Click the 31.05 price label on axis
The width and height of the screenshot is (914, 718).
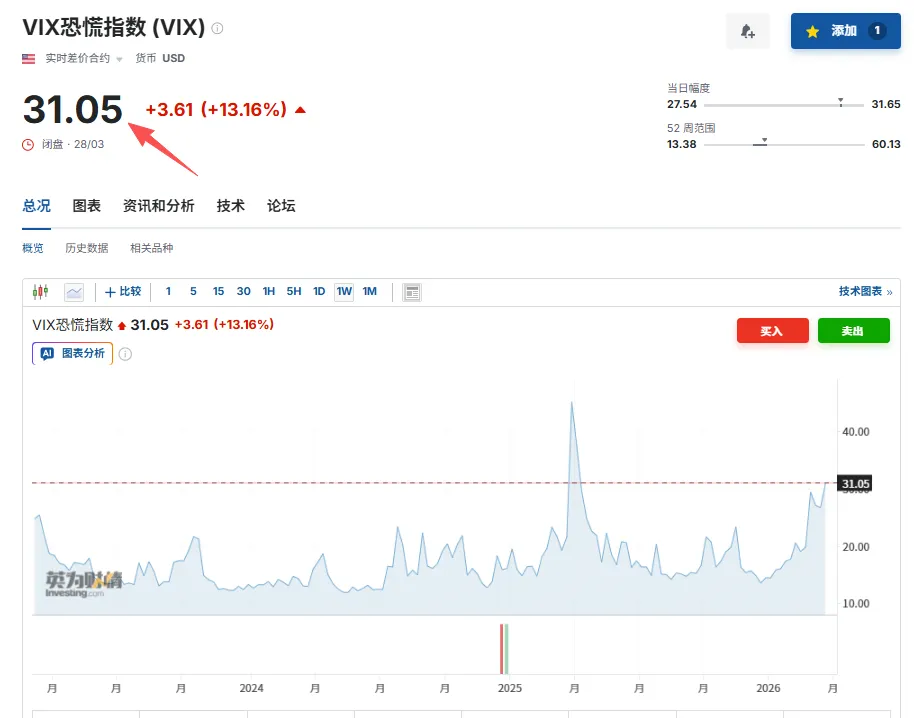point(855,483)
